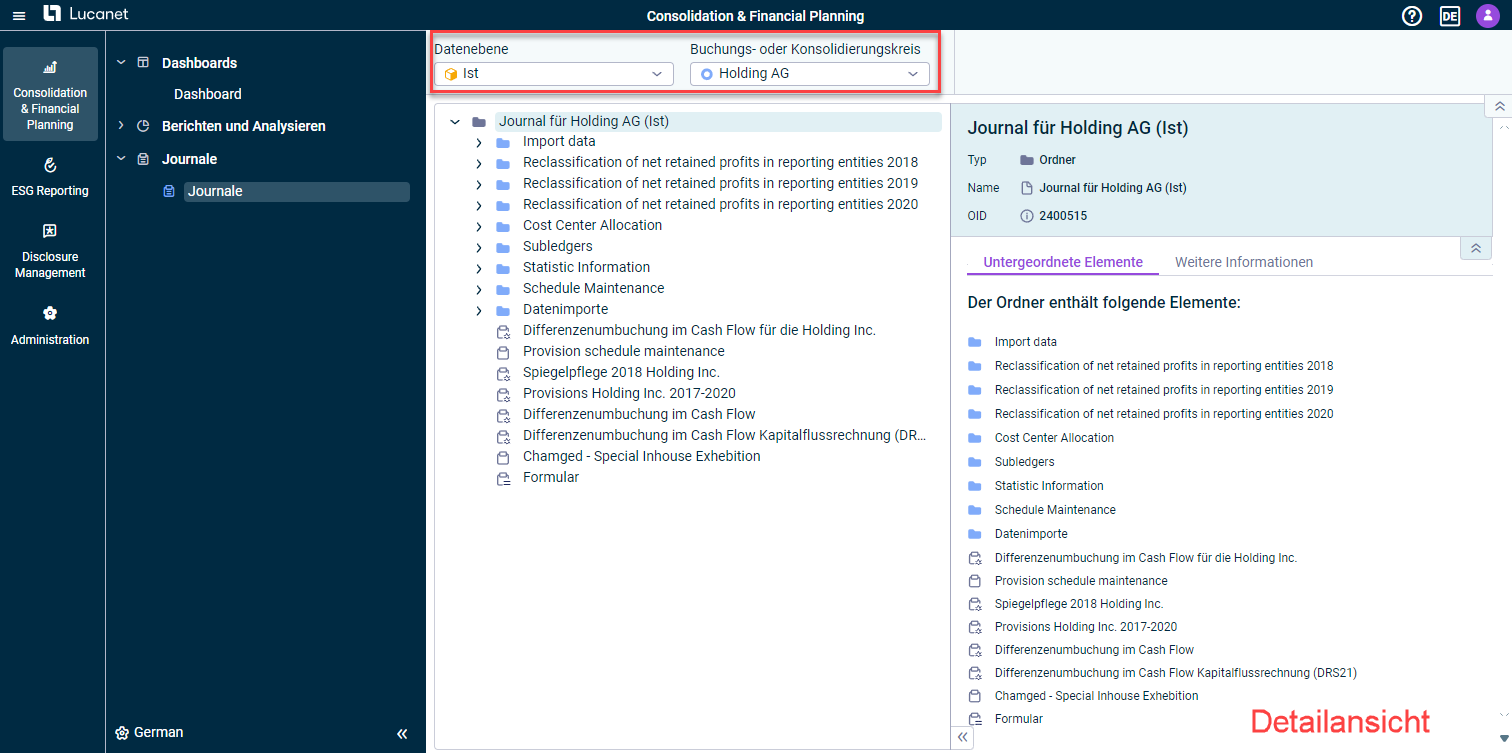This screenshot has width=1512, height=753.
Task: Open Statistic Information in detail list
Action: 1049,486
